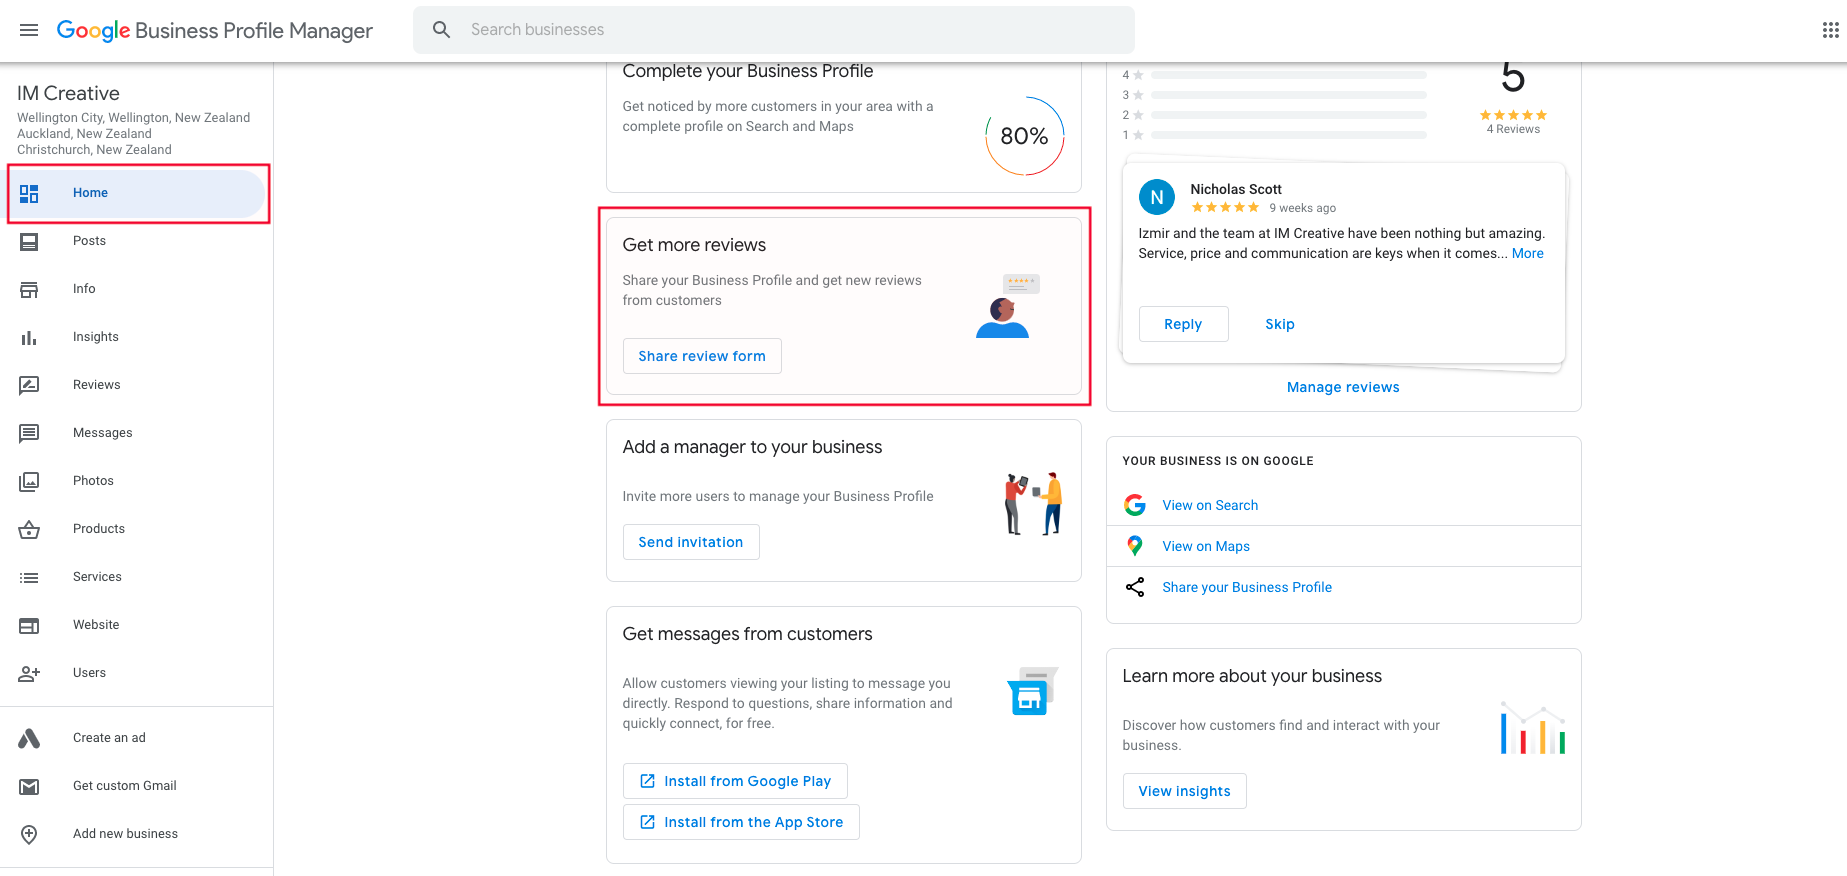Reply to Nicholas Scott's review
The image size is (1847, 876).
[1183, 324]
